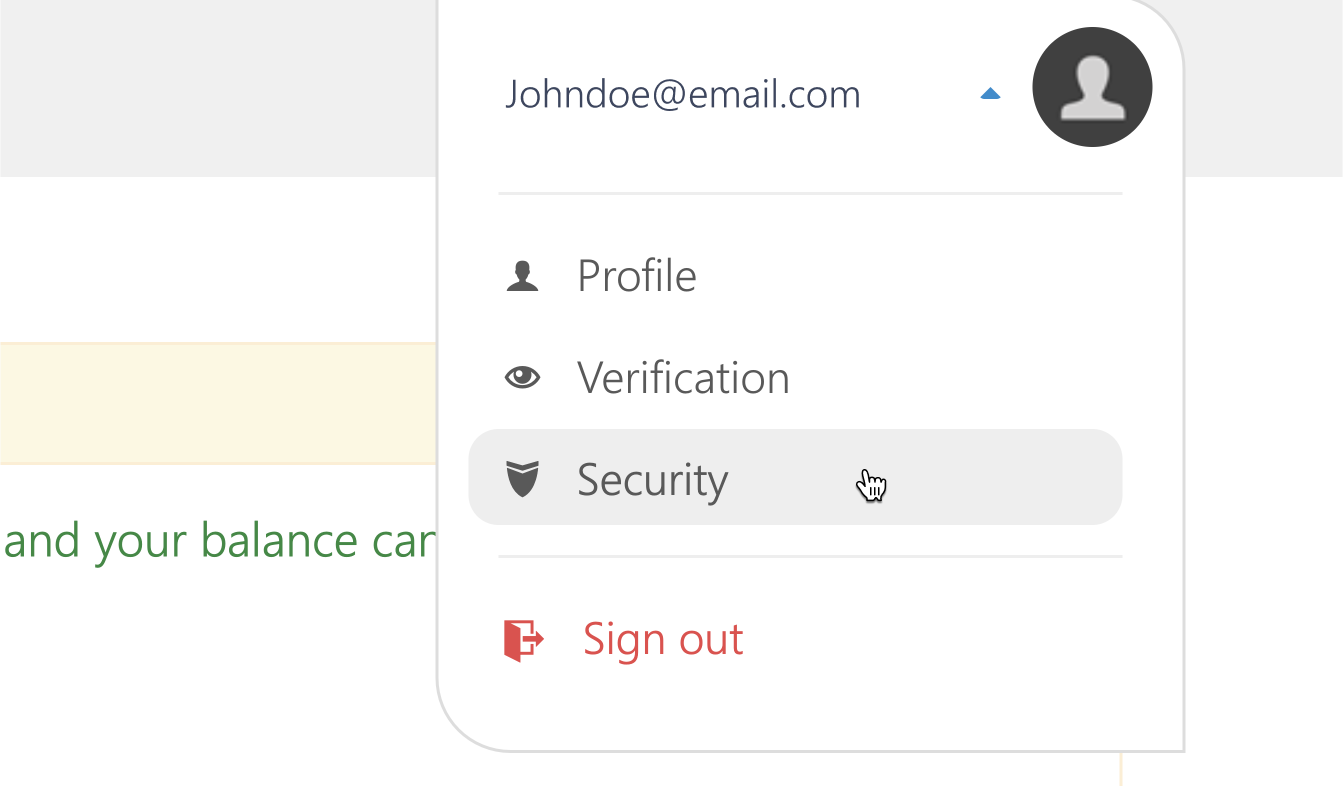The width and height of the screenshot is (1343, 786).
Task: Click the red Sign out door icon
Action: coord(524,639)
